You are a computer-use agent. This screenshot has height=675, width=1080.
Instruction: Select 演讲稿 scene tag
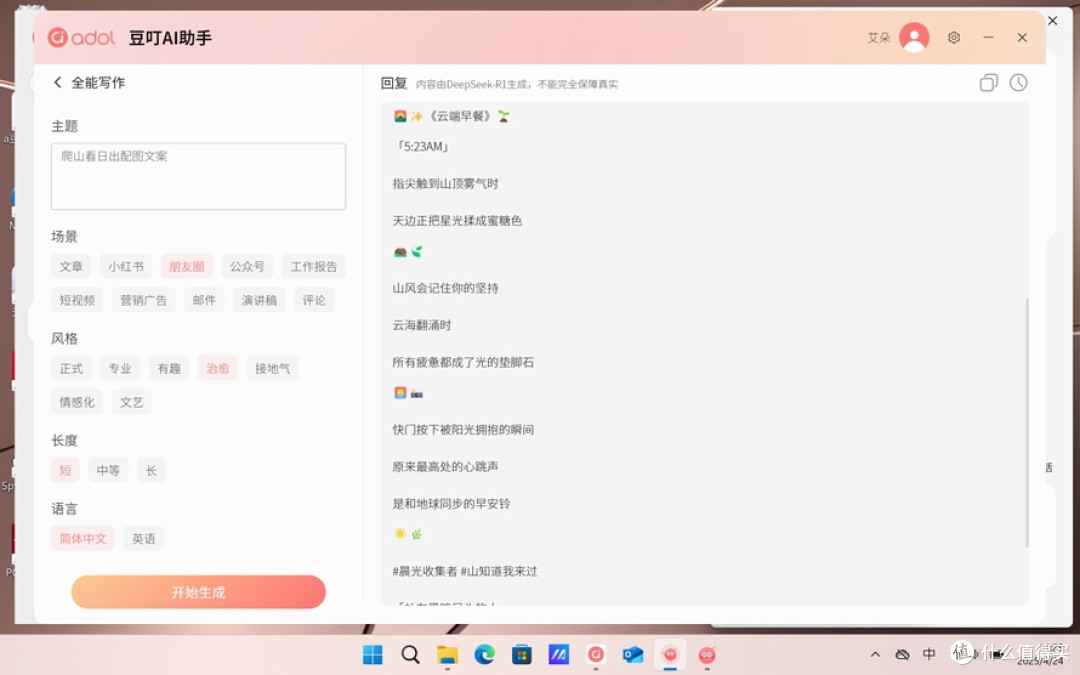pos(259,300)
